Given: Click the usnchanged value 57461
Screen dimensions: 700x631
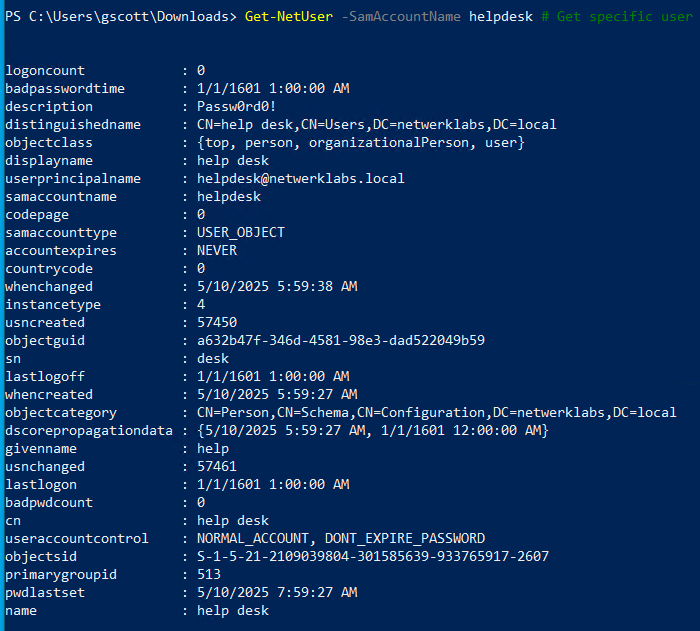Looking at the screenshot, I should click(217, 466).
